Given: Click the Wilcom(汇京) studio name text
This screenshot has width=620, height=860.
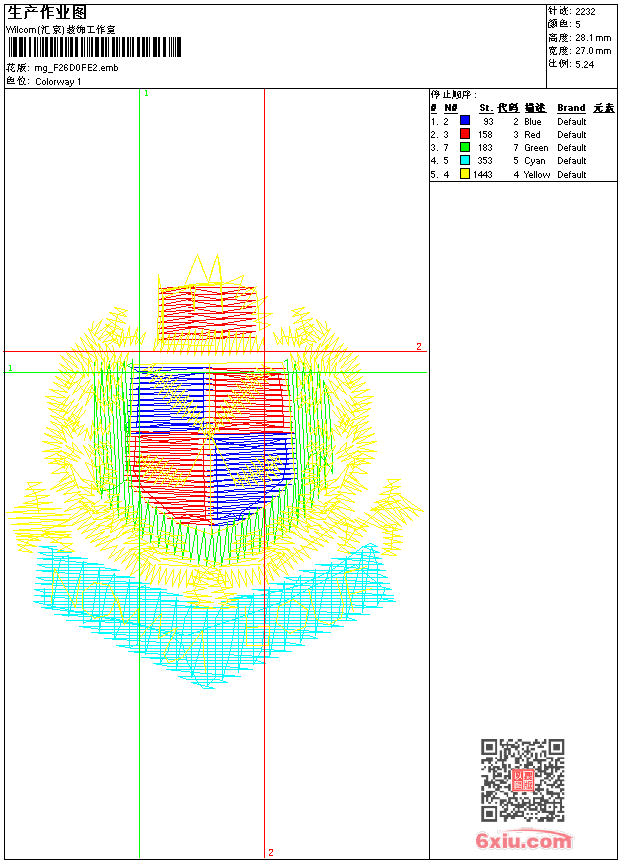Looking at the screenshot, I should 61,30.
